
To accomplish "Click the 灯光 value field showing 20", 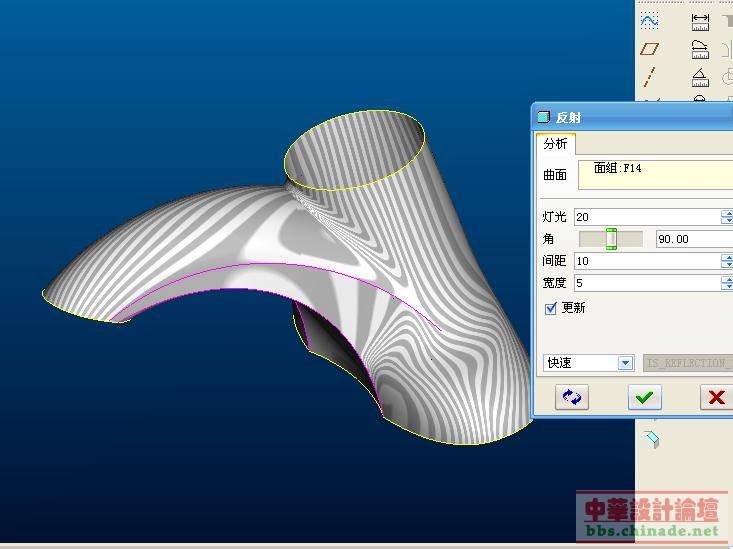I will click(x=647, y=217).
